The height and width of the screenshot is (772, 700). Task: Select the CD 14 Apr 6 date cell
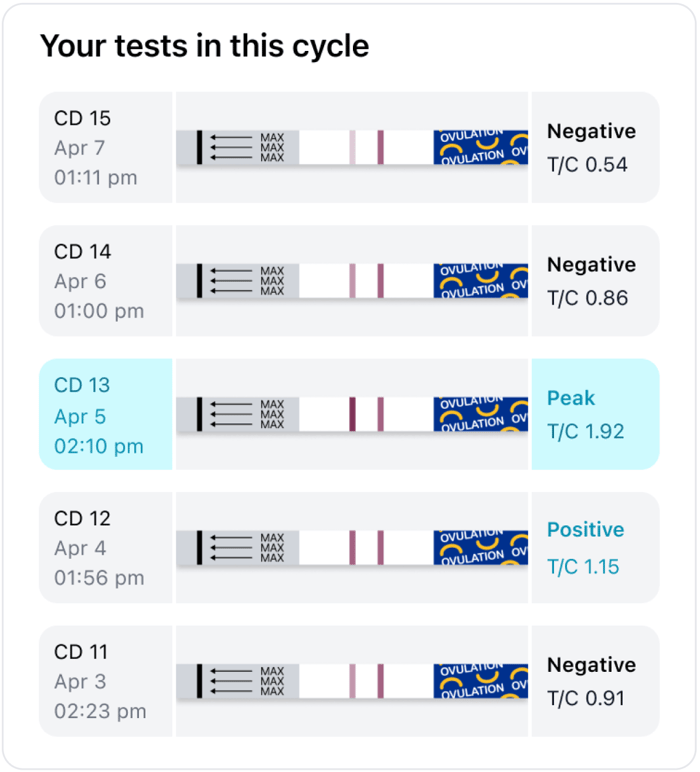105,281
